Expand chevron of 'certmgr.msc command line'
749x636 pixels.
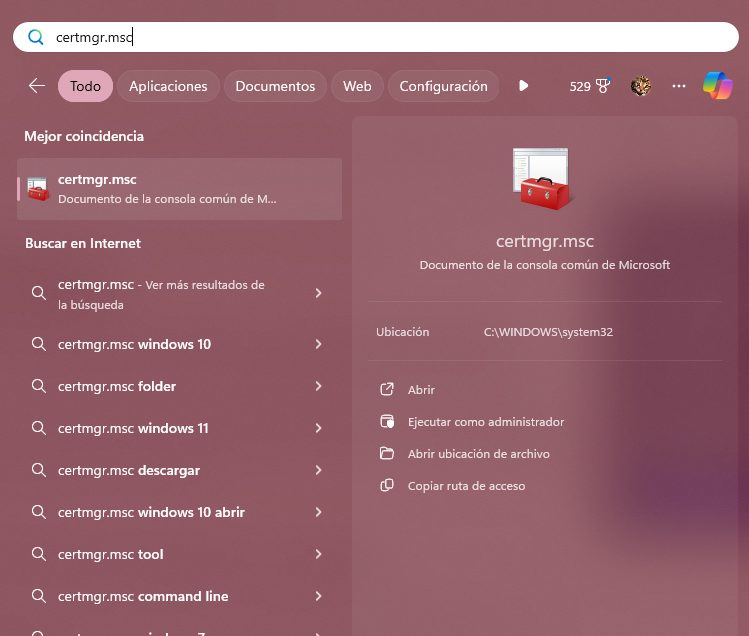(x=318, y=596)
